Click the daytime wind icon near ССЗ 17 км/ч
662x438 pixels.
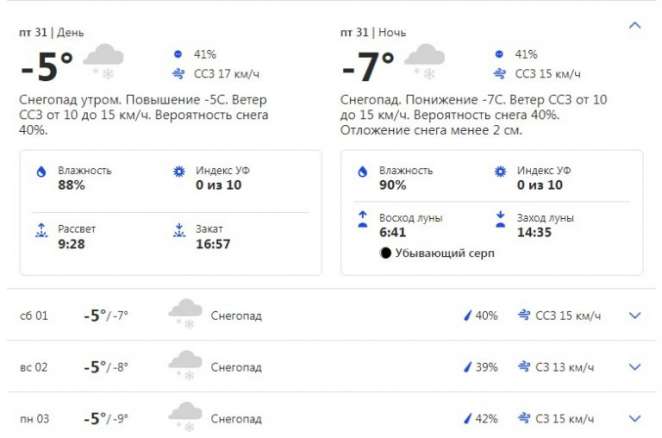tap(179, 74)
